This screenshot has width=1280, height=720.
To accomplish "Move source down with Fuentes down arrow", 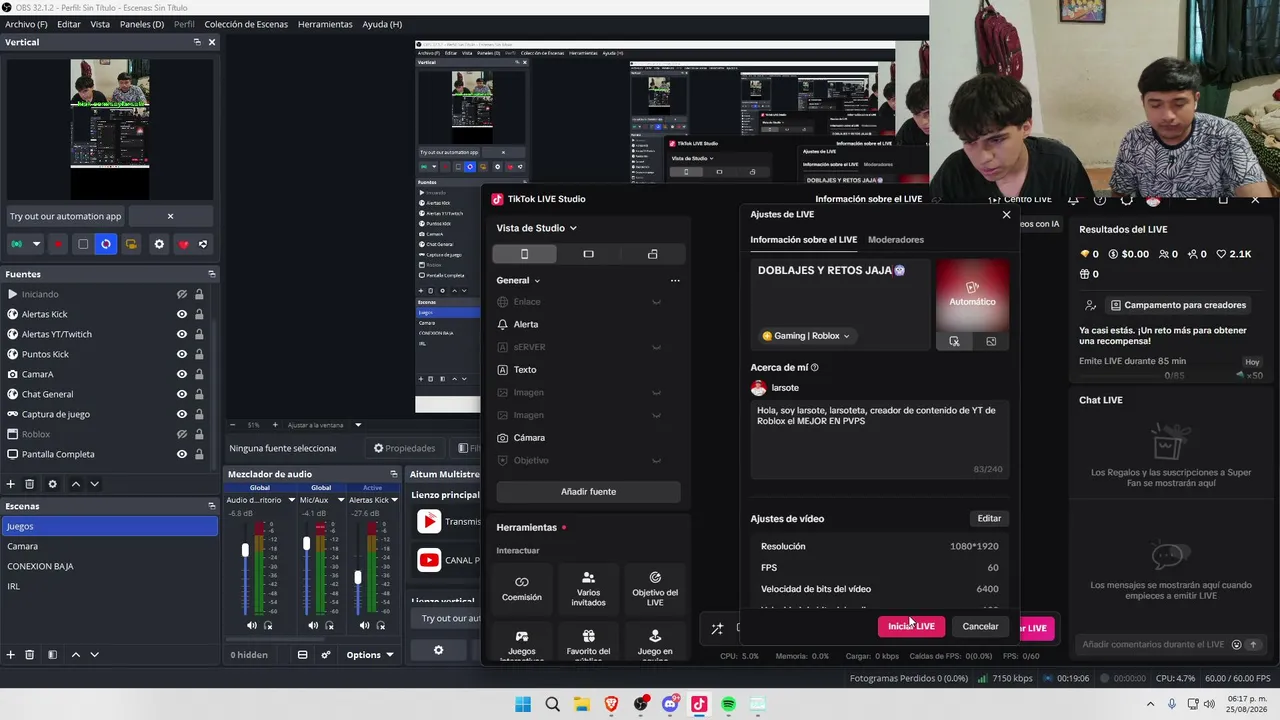I will [94, 484].
